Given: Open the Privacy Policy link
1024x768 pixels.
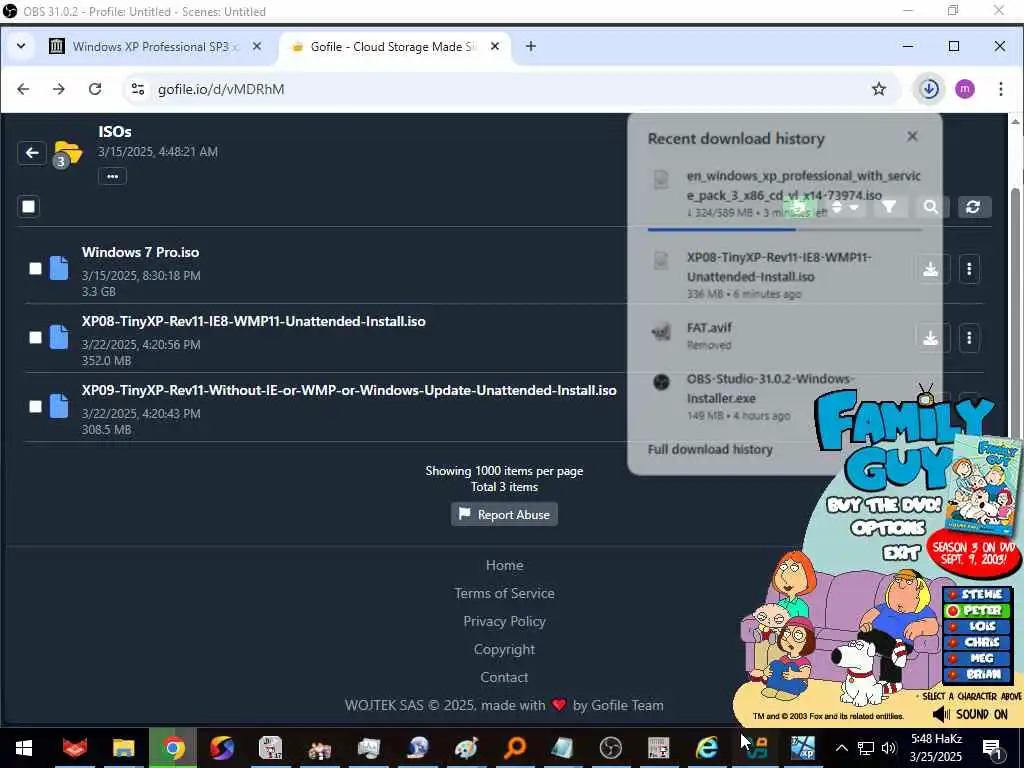Looking at the screenshot, I should (x=504, y=622).
